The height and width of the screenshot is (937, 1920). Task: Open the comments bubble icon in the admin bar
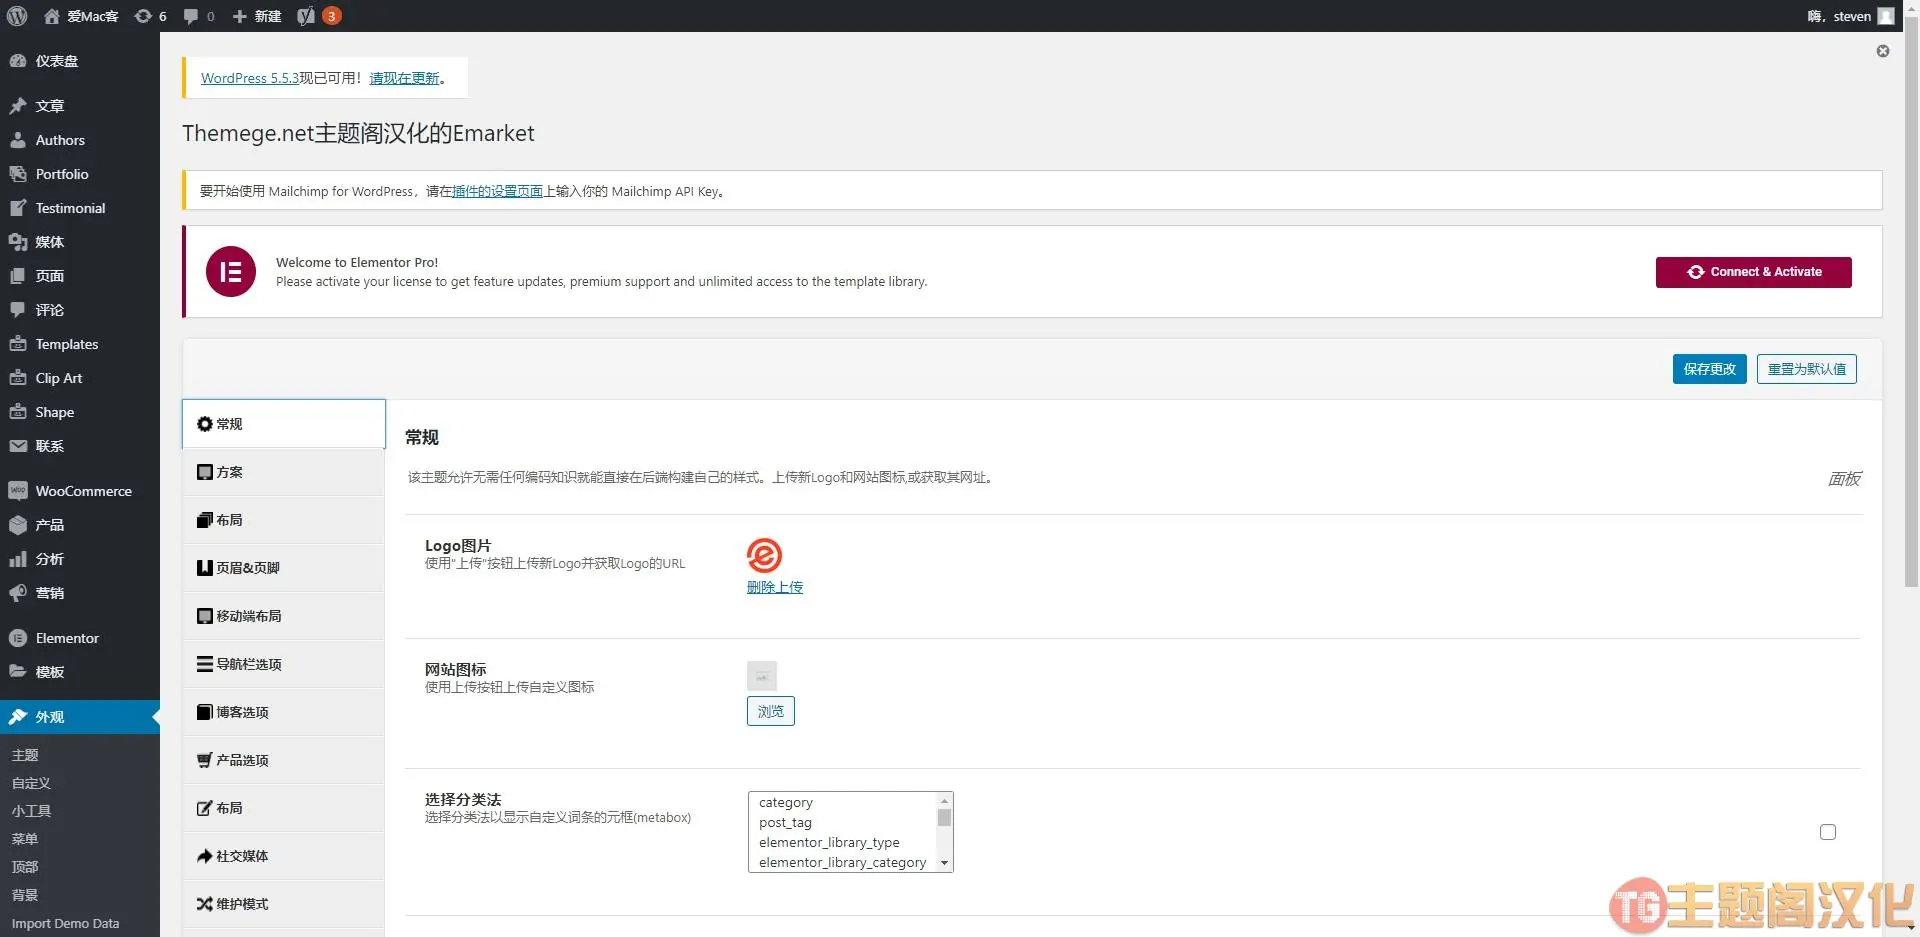(x=191, y=16)
